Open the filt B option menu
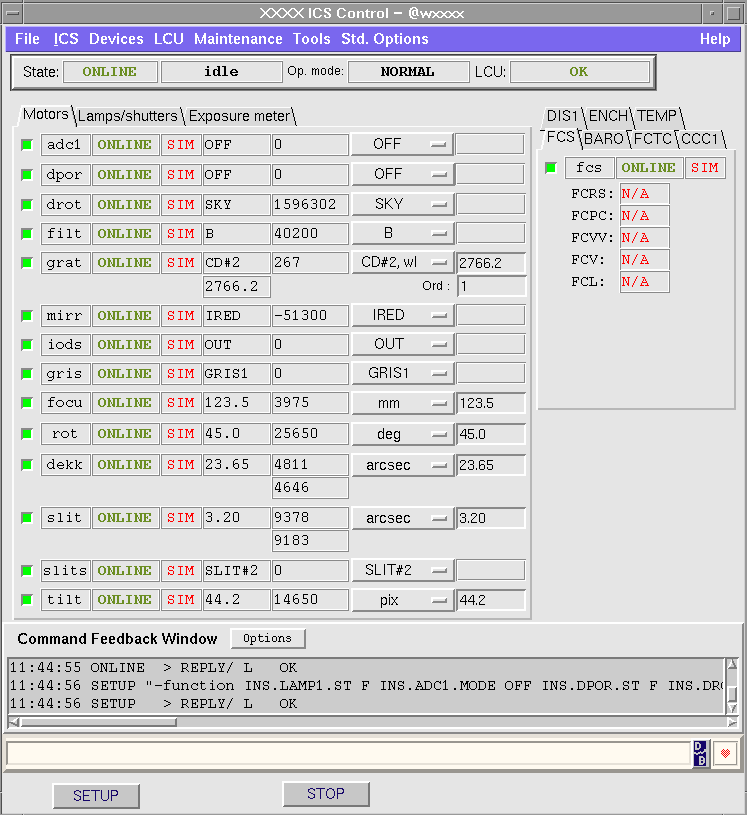The width and height of the screenshot is (747, 815). pos(402,233)
